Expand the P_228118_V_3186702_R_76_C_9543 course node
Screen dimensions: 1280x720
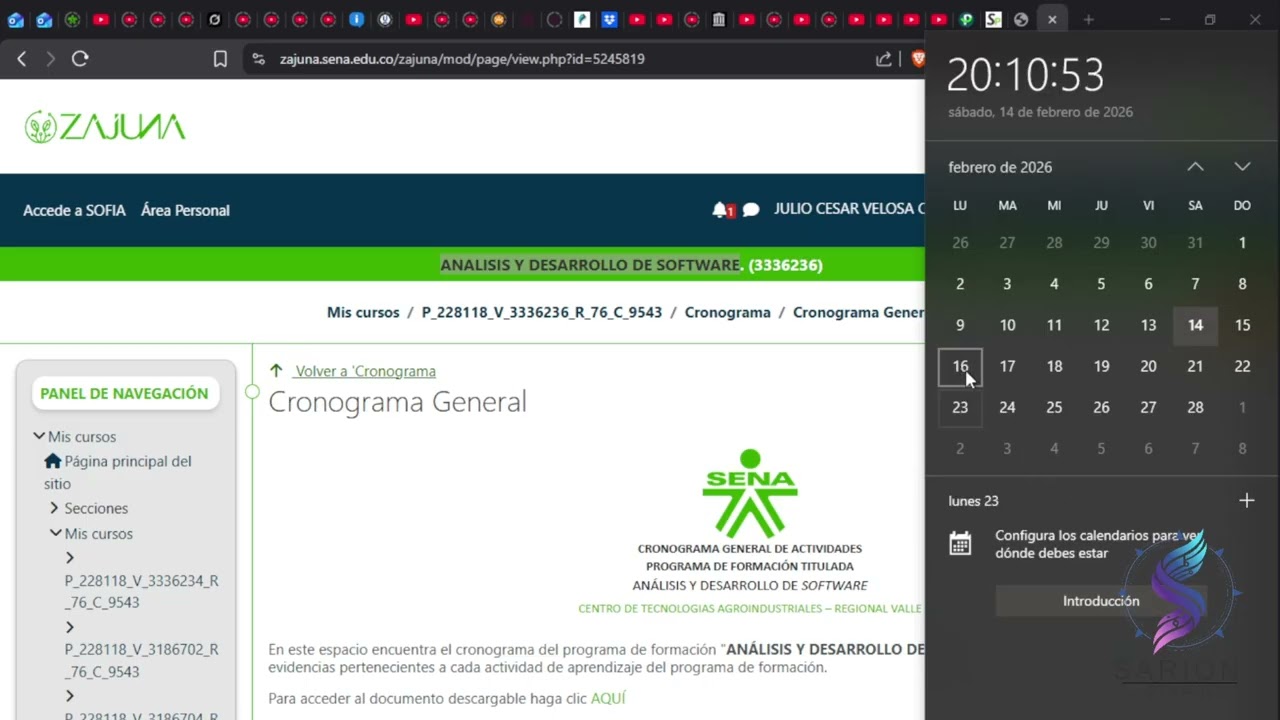pos(69,627)
